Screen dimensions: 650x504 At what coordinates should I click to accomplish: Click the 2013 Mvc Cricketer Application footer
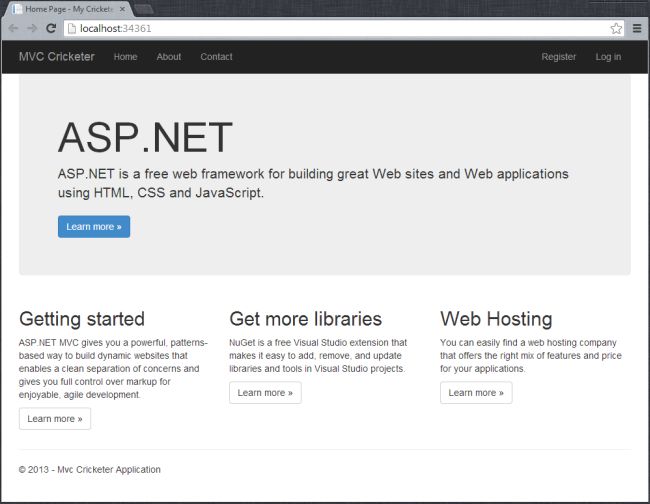coord(90,470)
